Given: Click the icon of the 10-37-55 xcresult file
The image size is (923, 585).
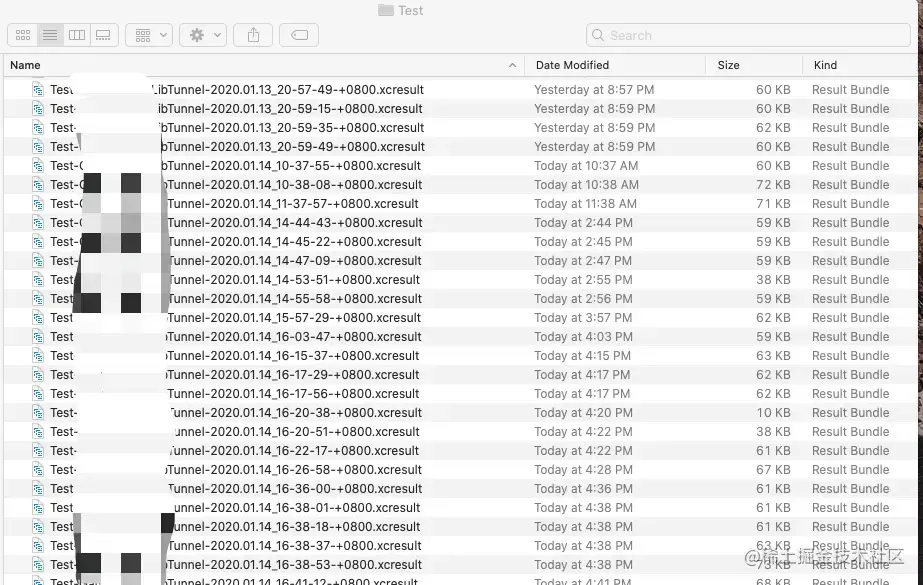Looking at the screenshot, I should [x=38, y=166].
